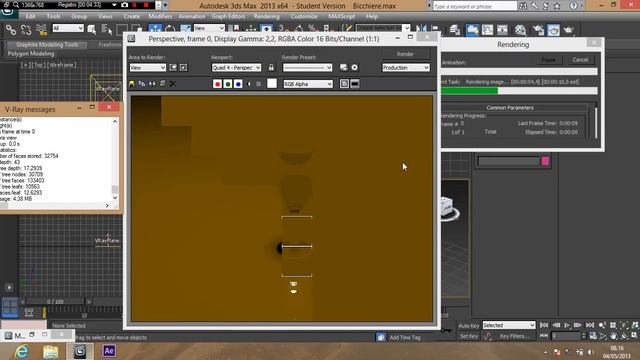Open the Material Editor icon
Image resolution: width=640 pixels, height=360 pixels.
(520, 29)
